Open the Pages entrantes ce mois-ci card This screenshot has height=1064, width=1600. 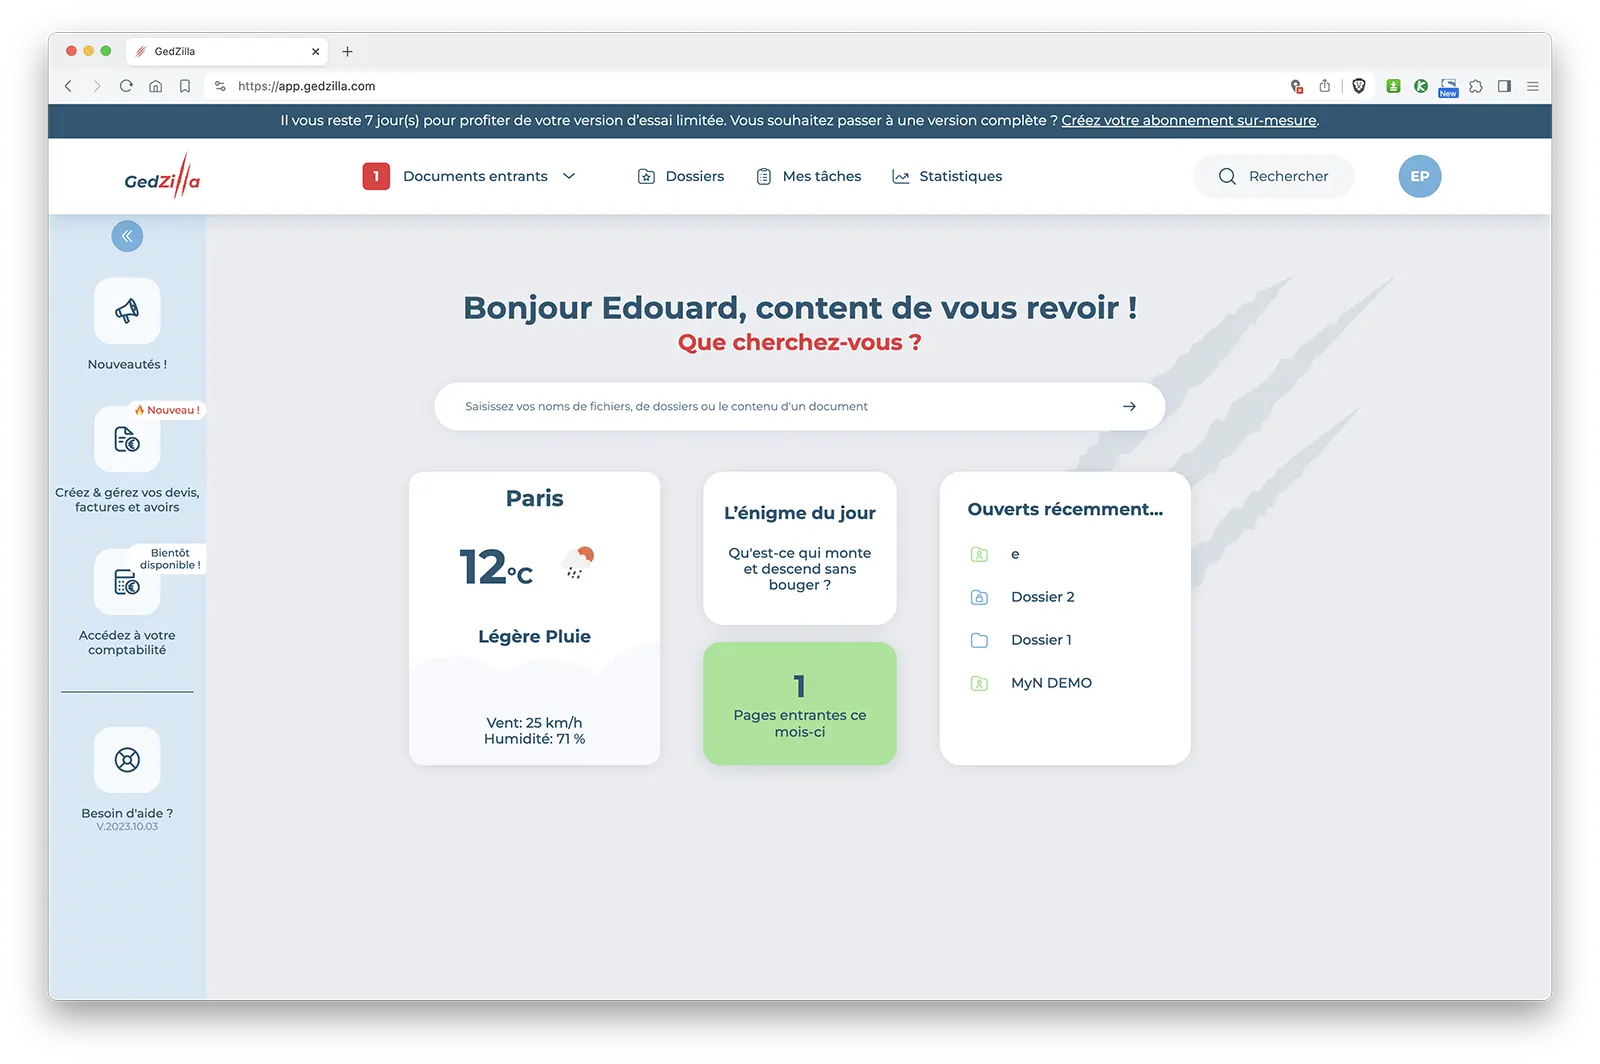tap(800, 704)
